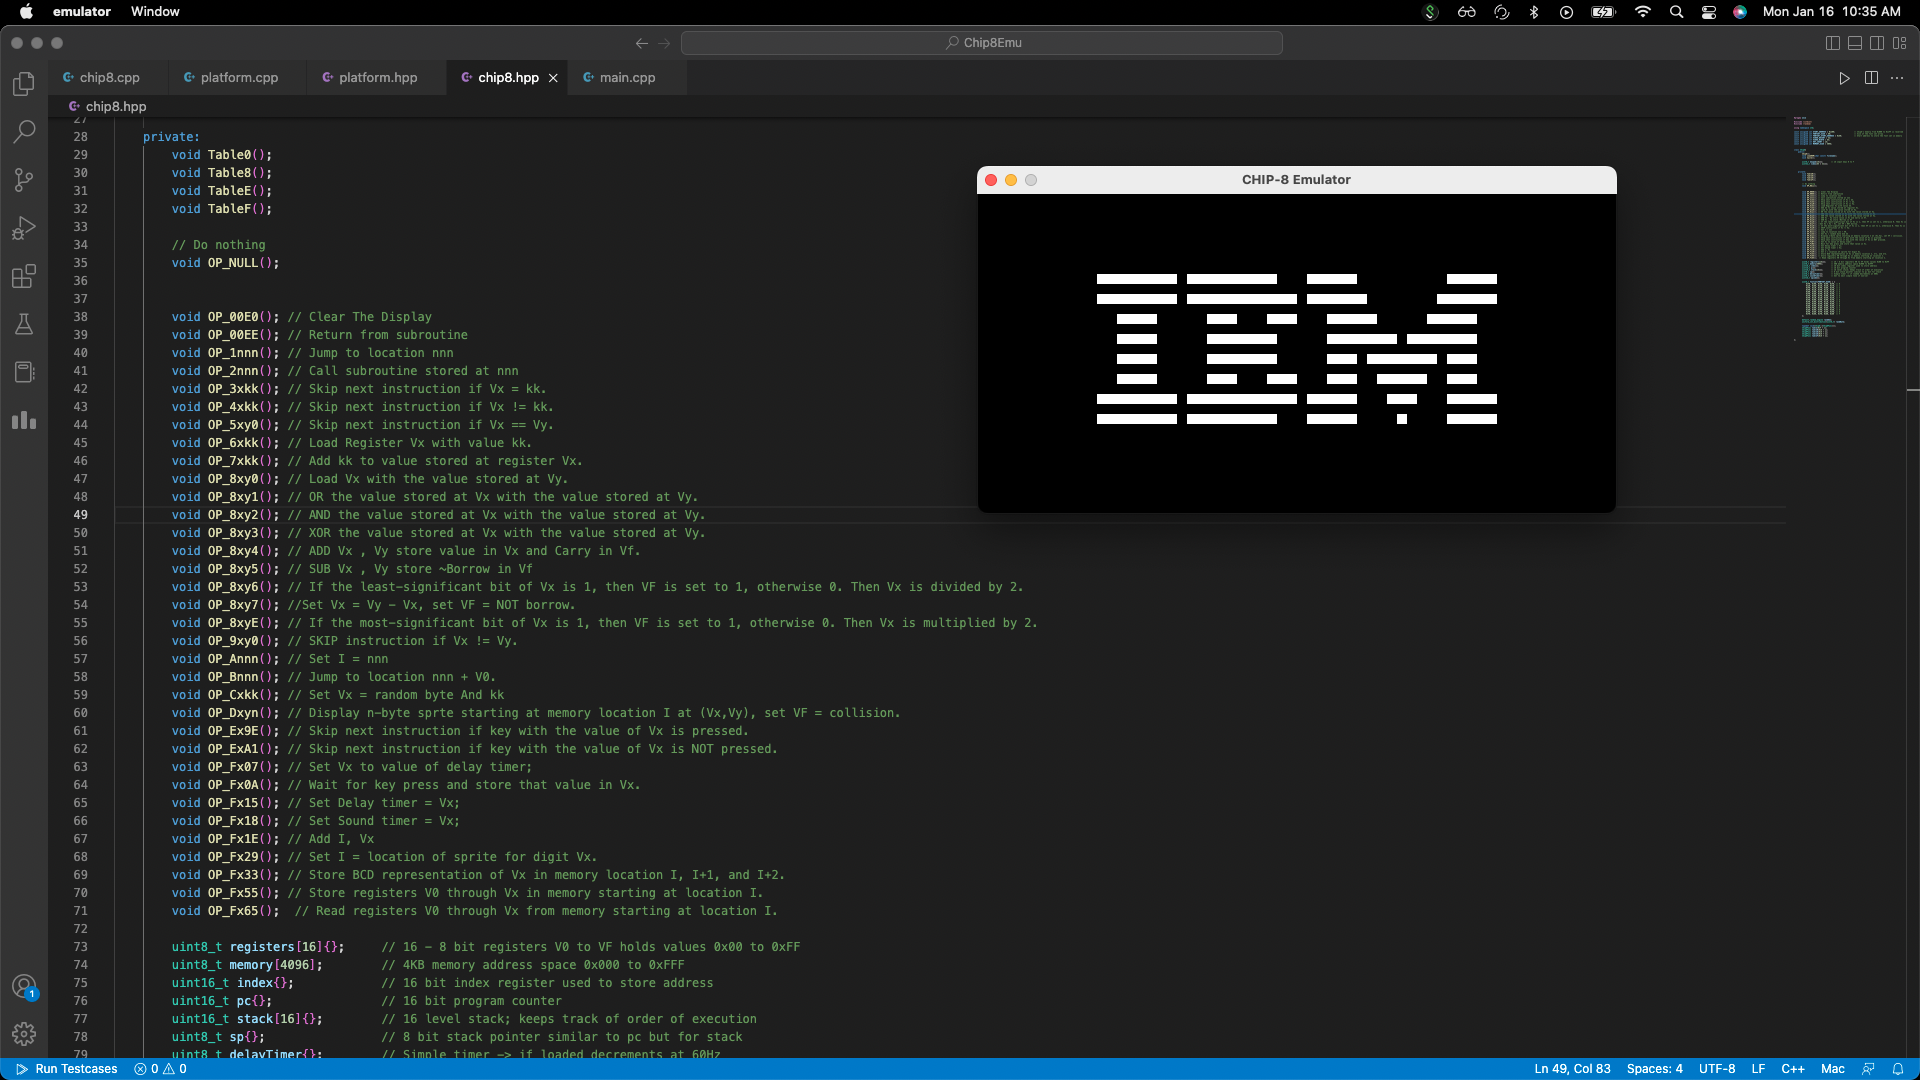1920x1080 pixels.
Task: Click the Run code play button
Action: tap(1844, 78)
